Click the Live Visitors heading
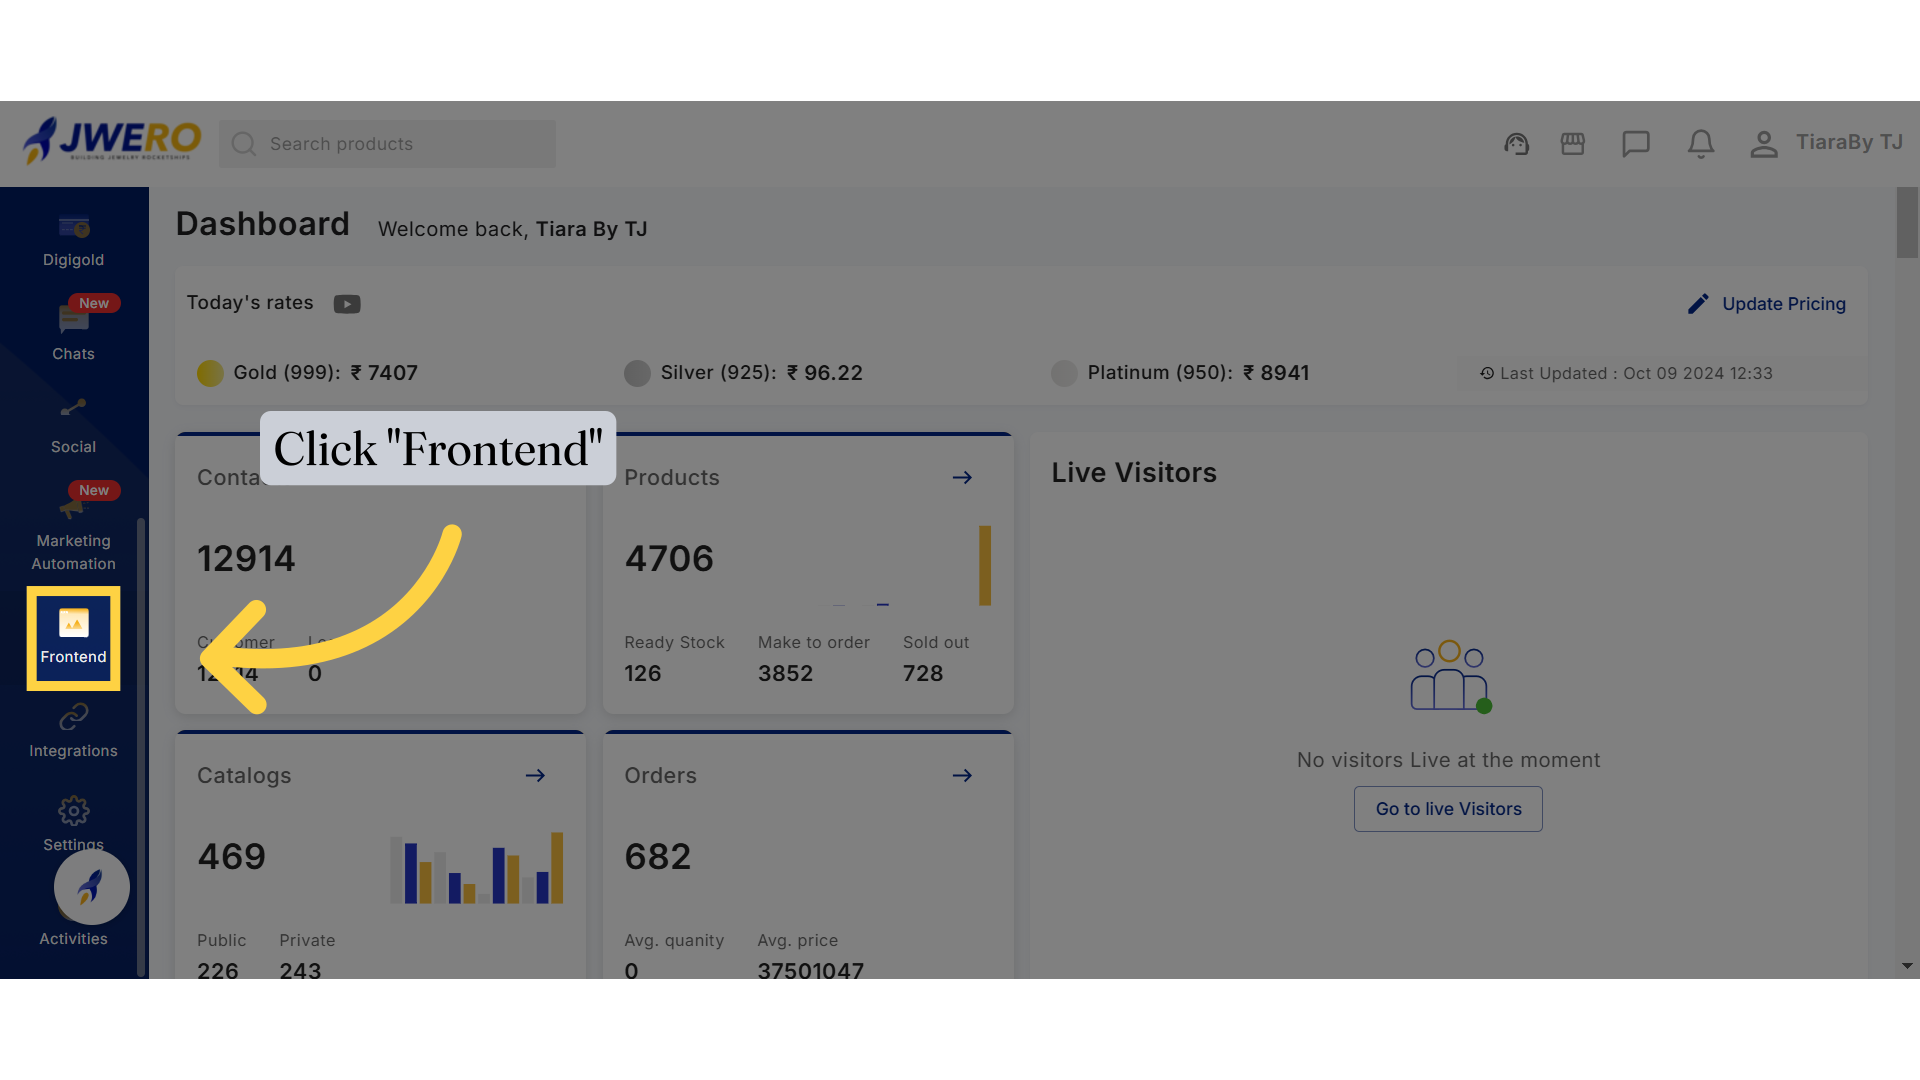The width and height of the screenshot is (1920, 1080). point(1134,473)
